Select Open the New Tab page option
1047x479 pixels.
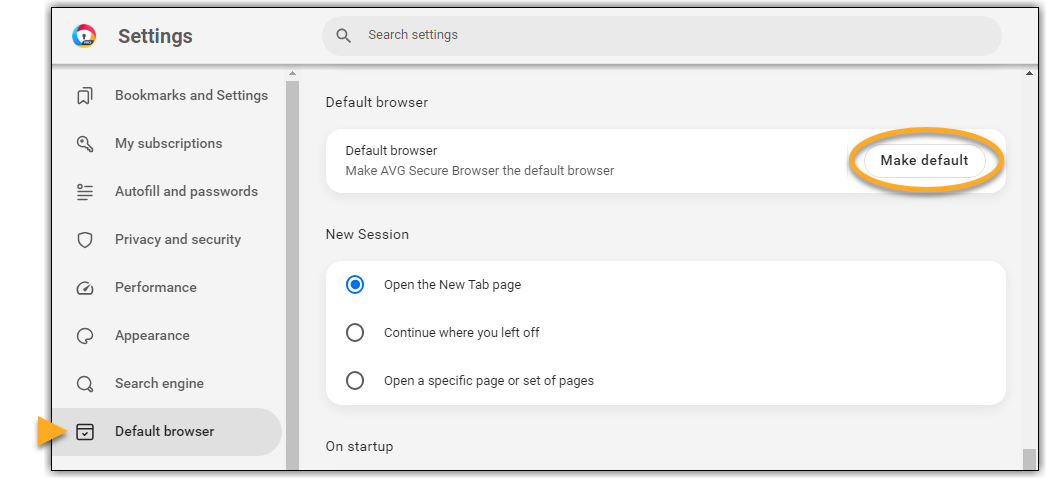(355, 285)
